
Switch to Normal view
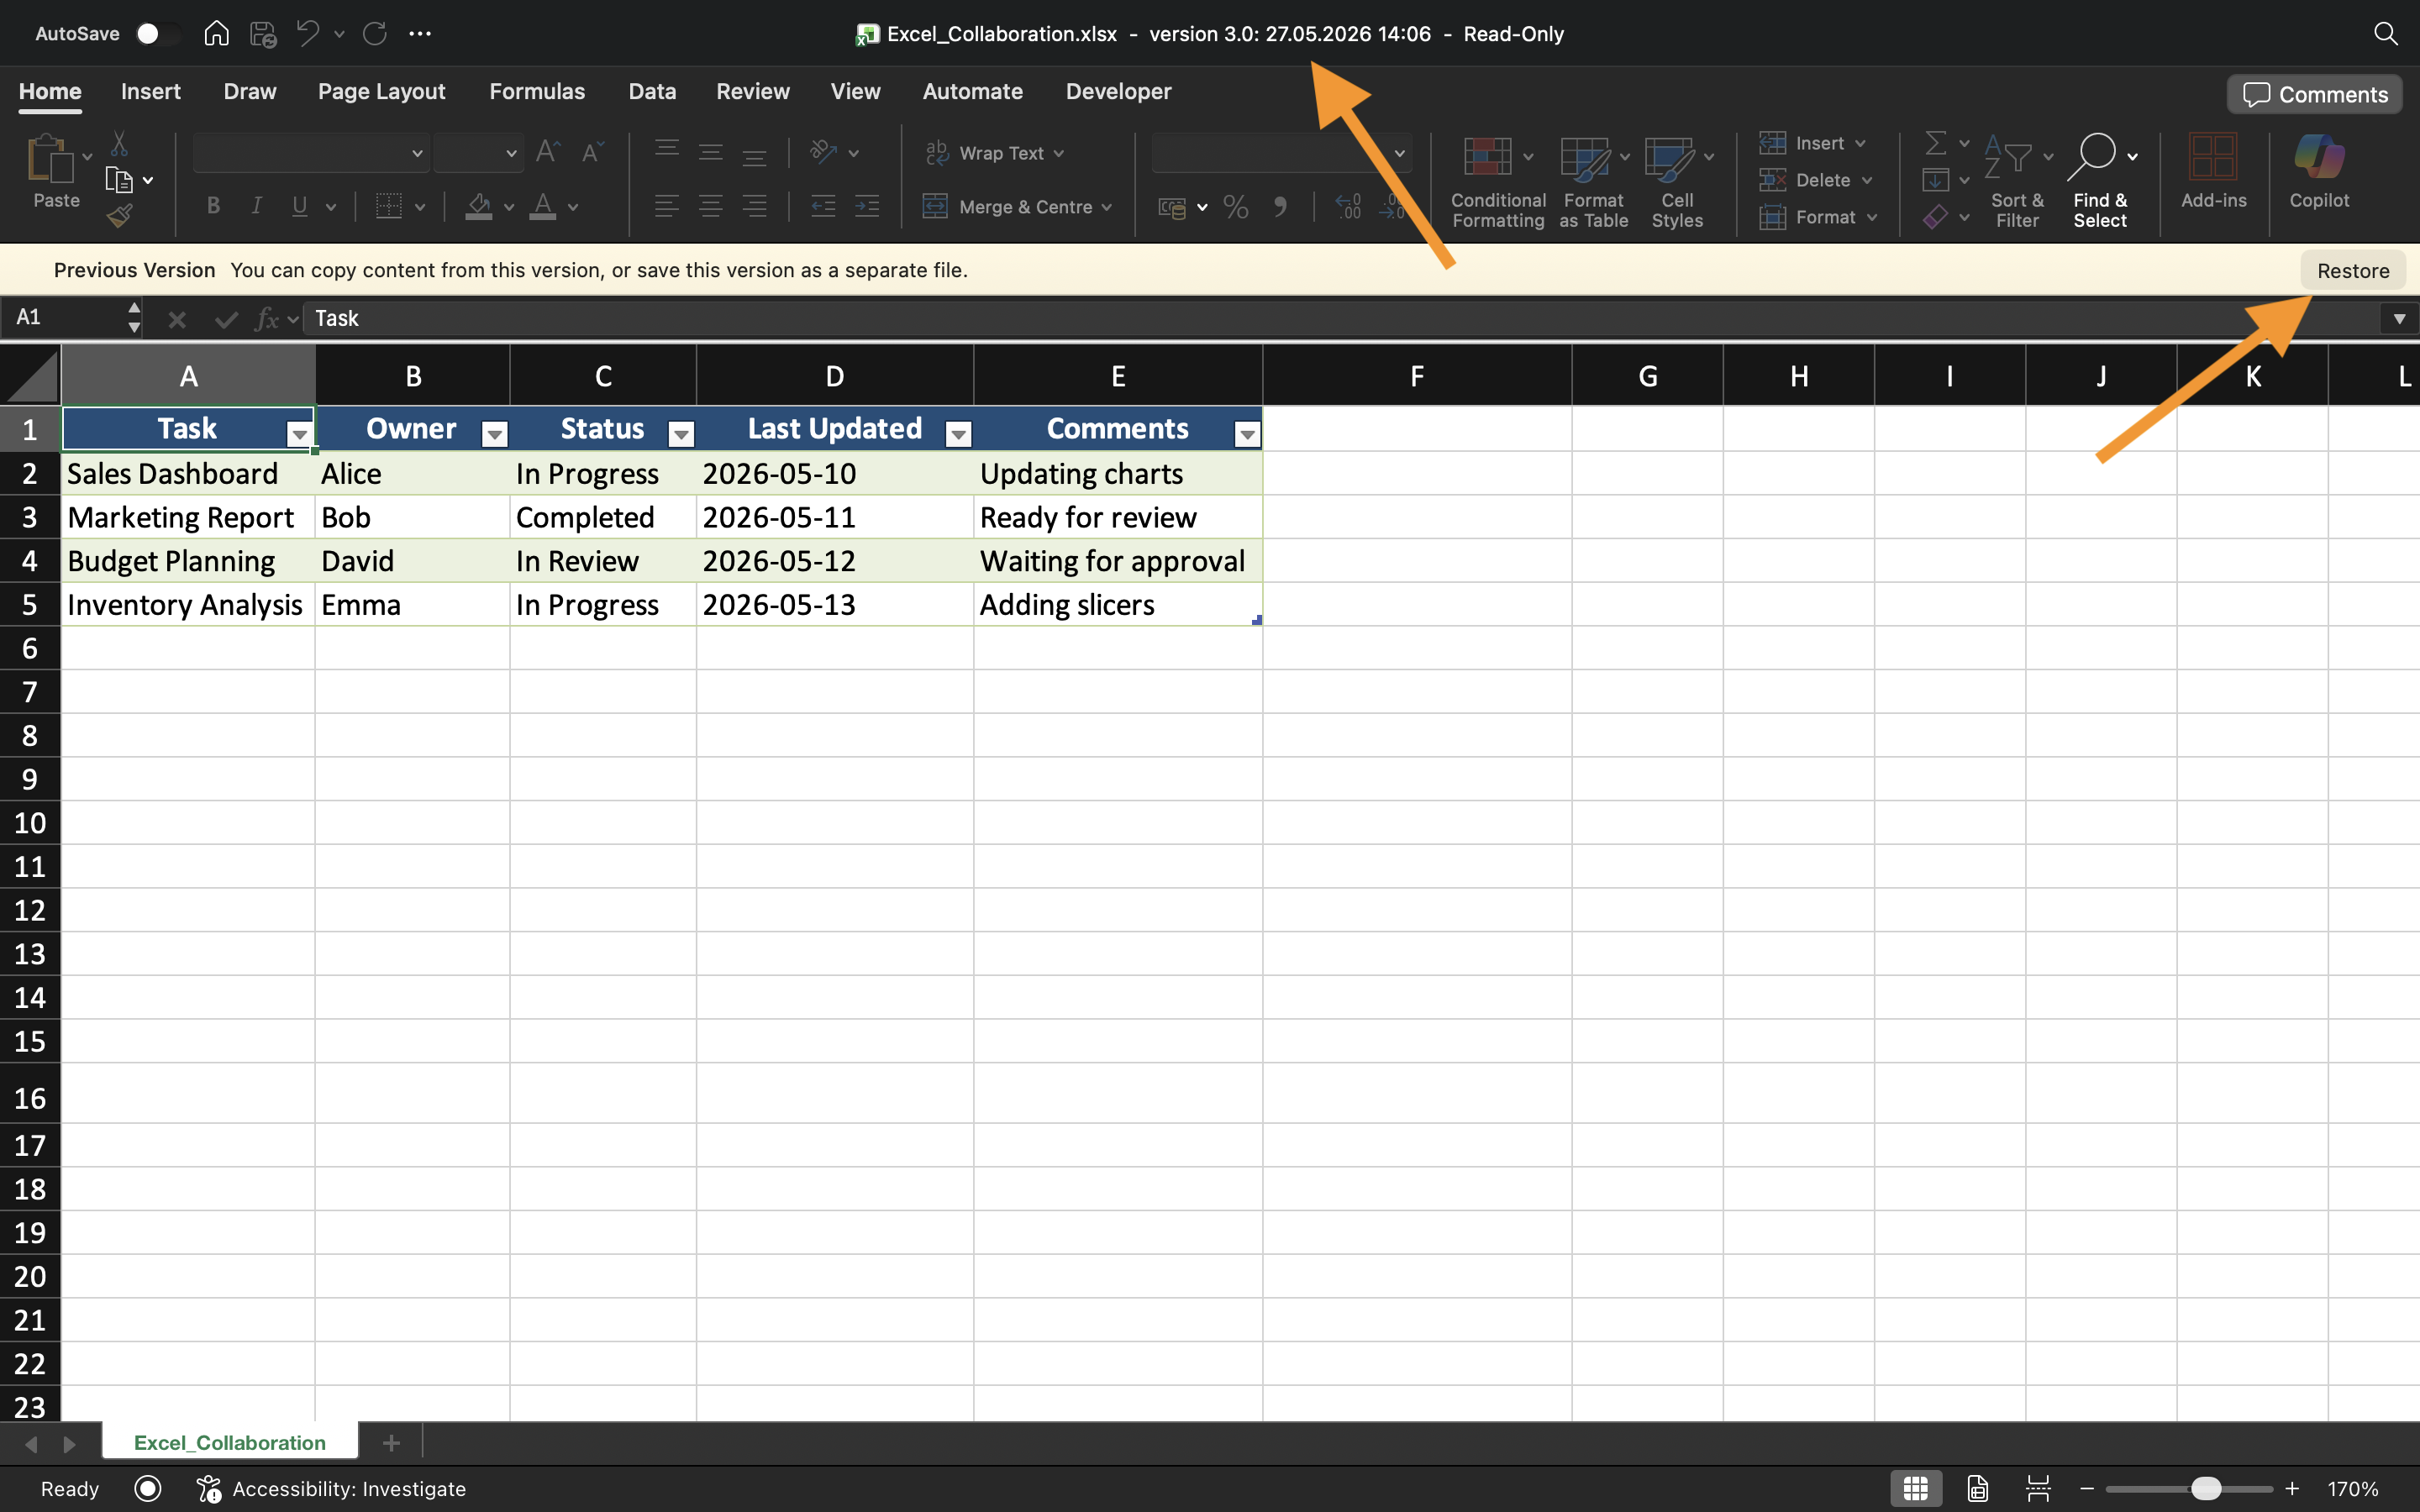(x=1915, y=1488)
